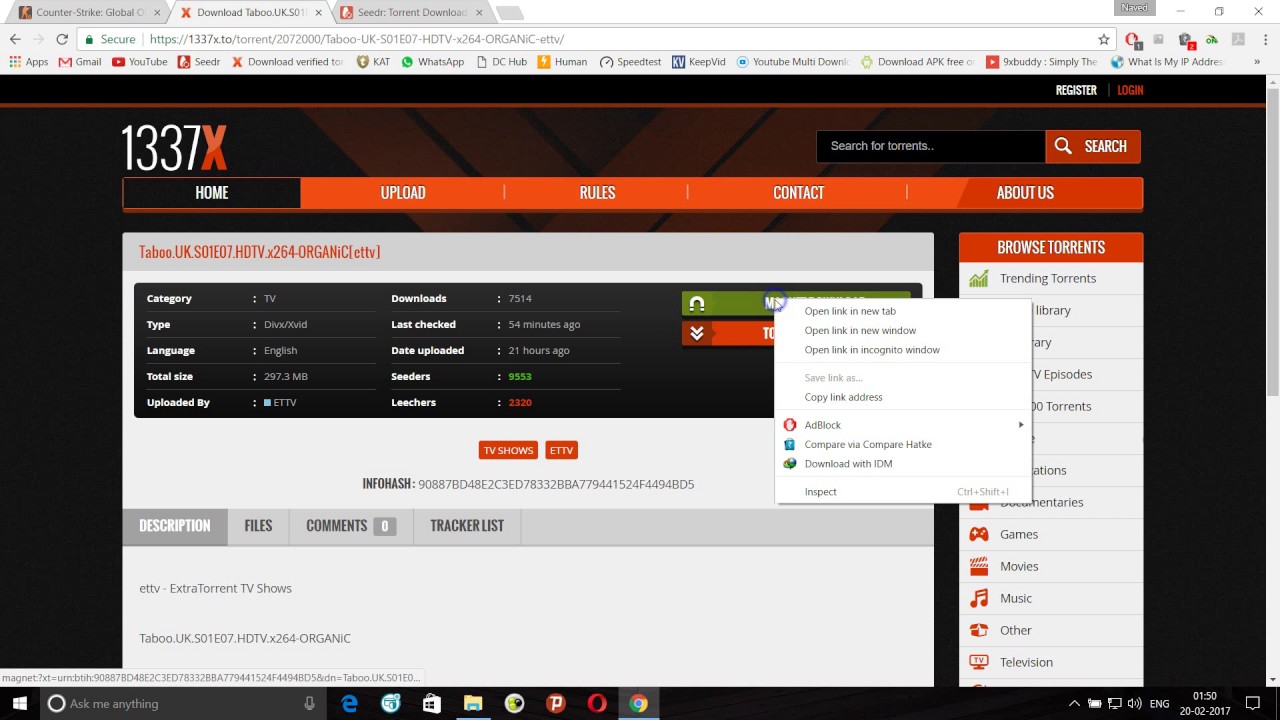The image size is (1280, 720).
Task: Click the browser address bar URL
Action: tap(357, 39)
